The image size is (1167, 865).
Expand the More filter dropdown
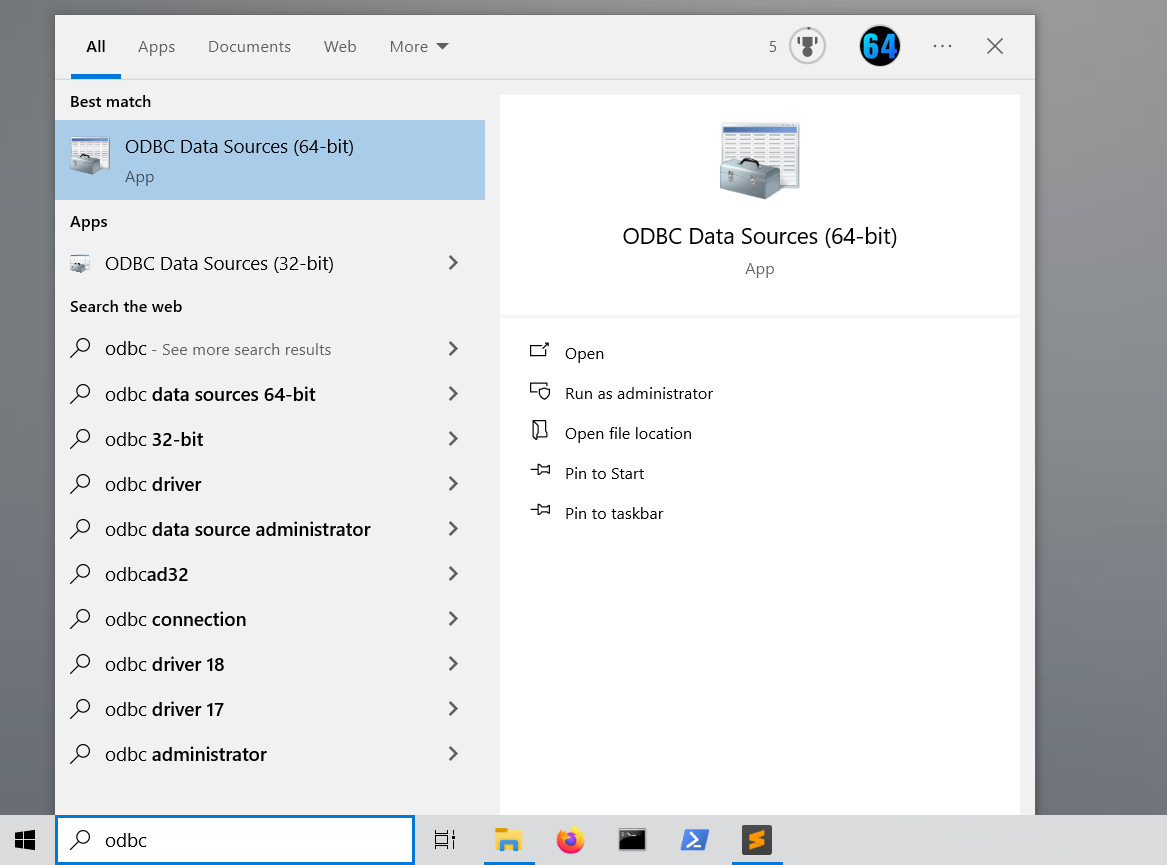coord(419,46)
